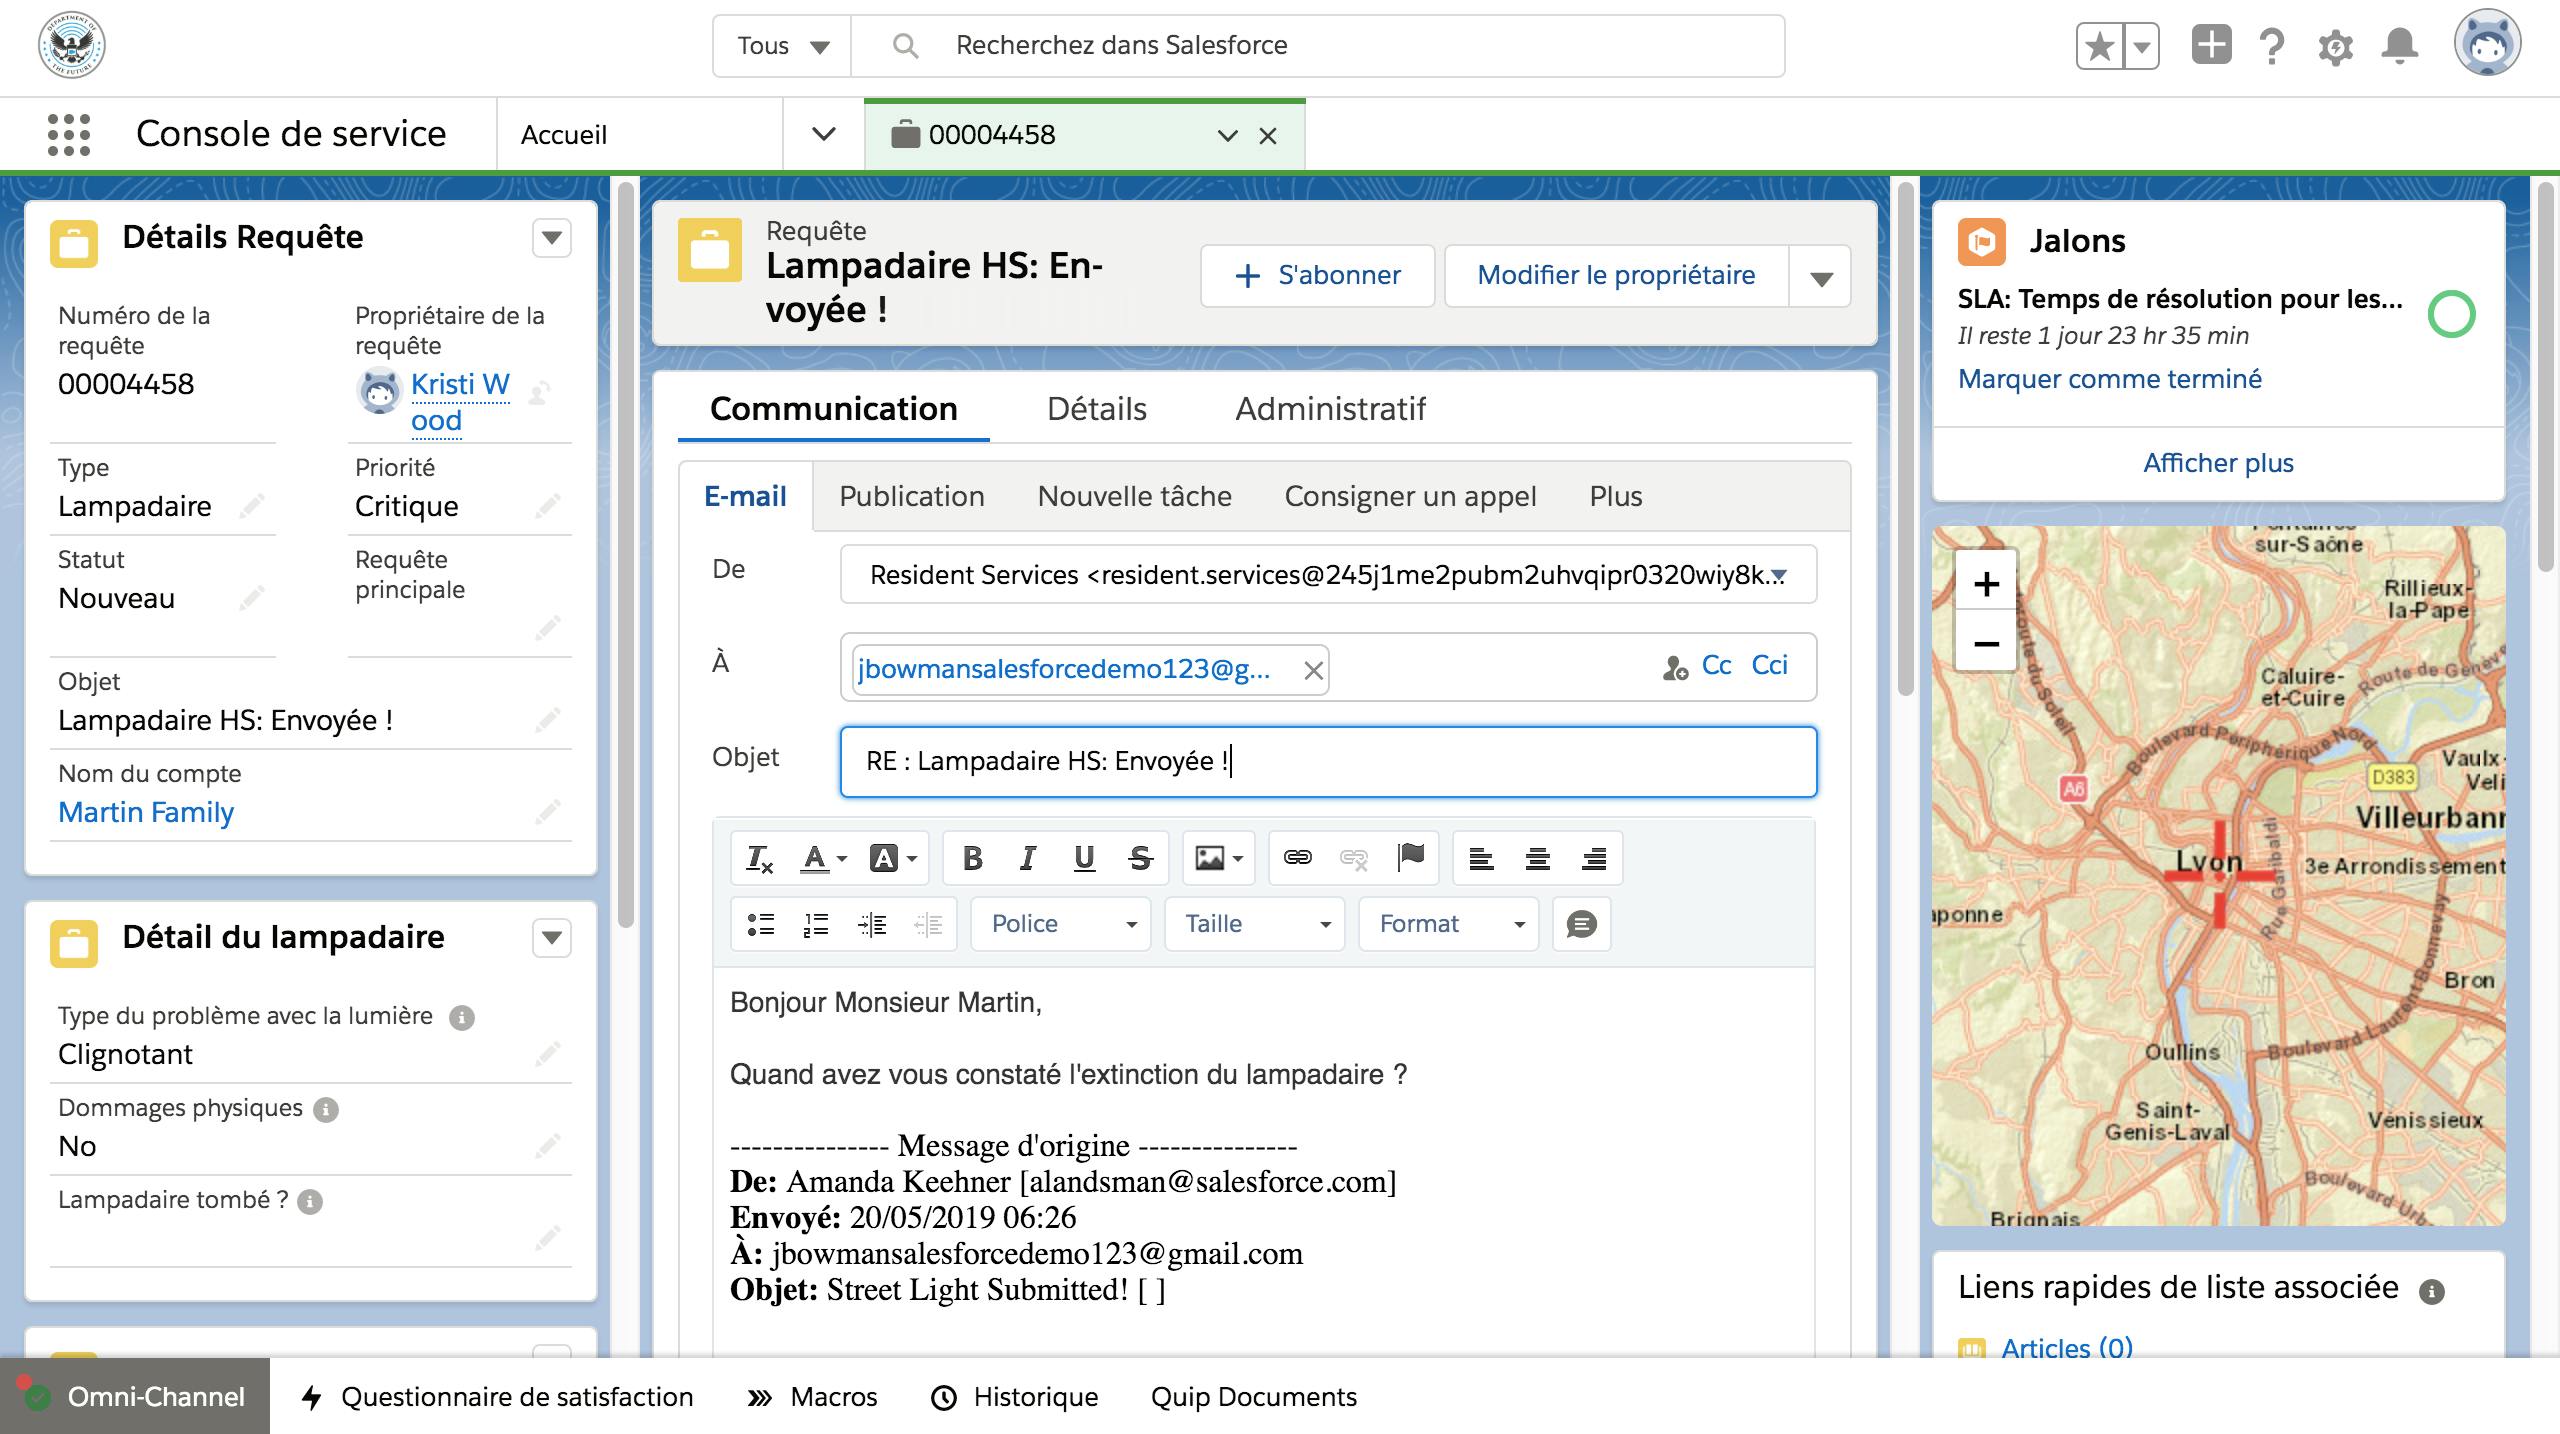This screenshot has width=2560, height=1434.
Task: Zoom out on the Lyon map
Action: tap(1986, 643)
